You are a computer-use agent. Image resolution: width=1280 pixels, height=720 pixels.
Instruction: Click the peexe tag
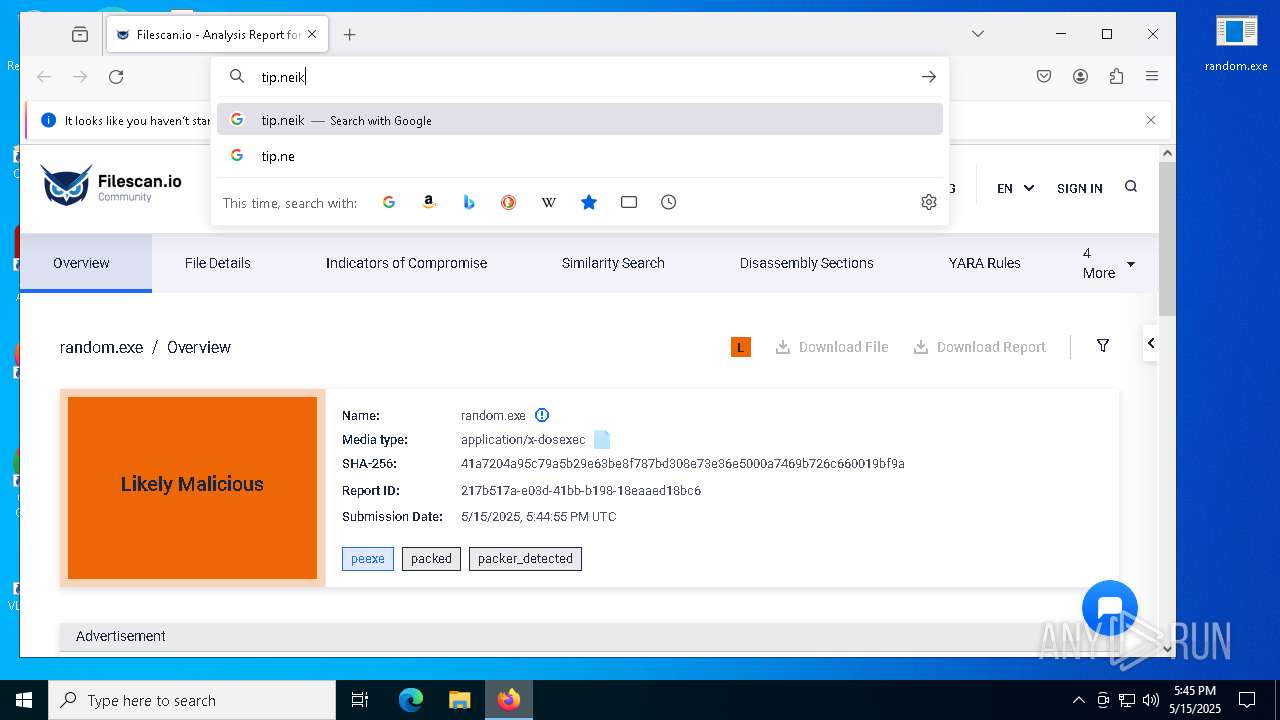(x=368, y=559)
